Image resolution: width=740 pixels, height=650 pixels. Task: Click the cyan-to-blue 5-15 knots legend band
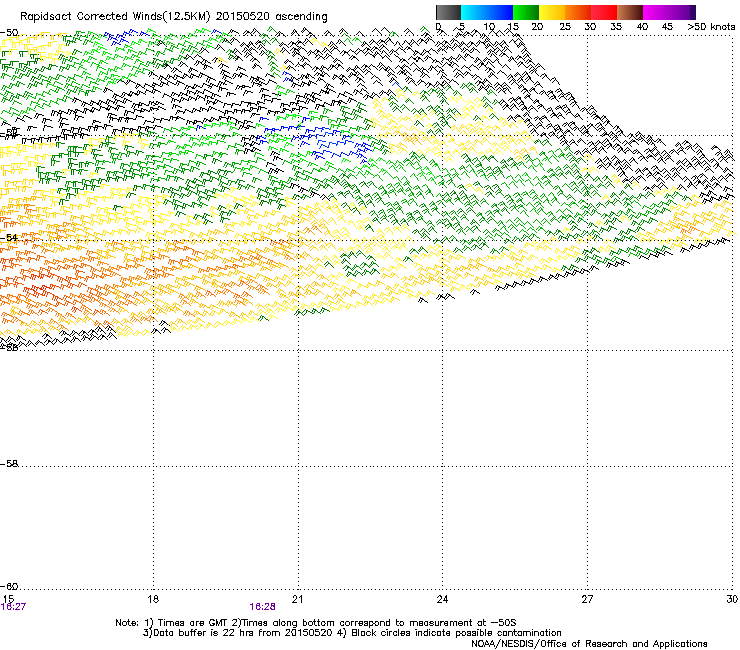click(x=487, y=12)
